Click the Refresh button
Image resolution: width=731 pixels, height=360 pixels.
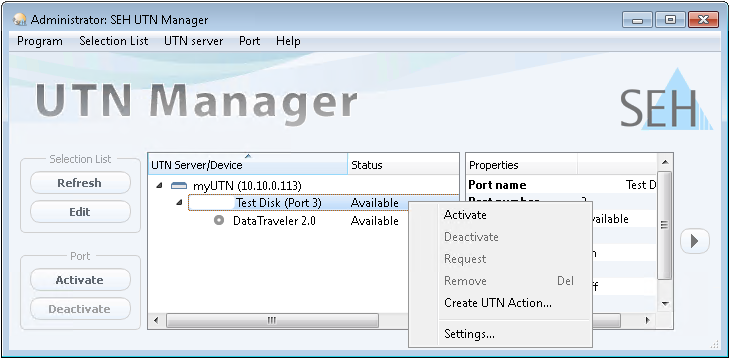pos(80,183)
